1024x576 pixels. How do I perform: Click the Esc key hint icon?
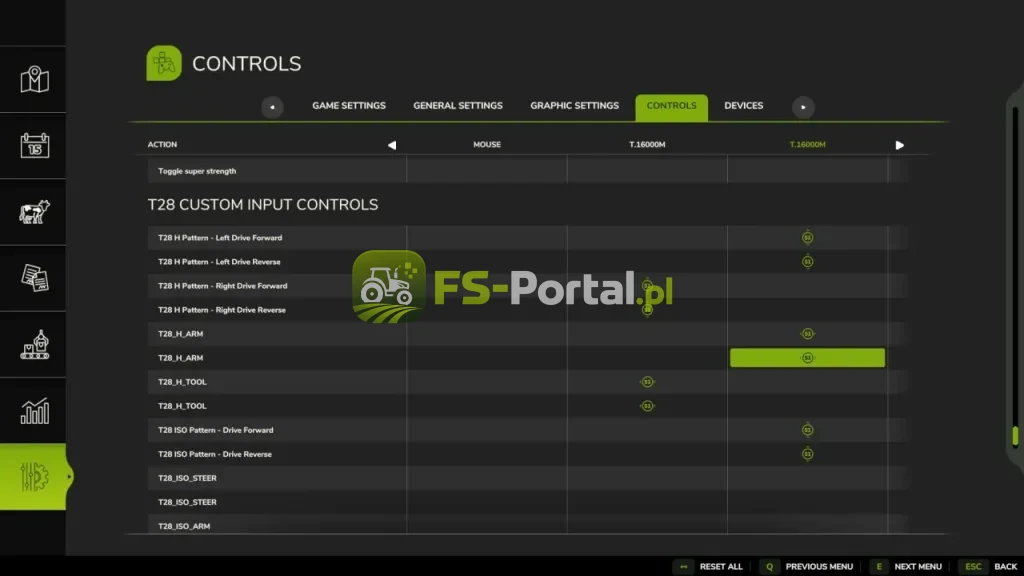coord(973,567)
